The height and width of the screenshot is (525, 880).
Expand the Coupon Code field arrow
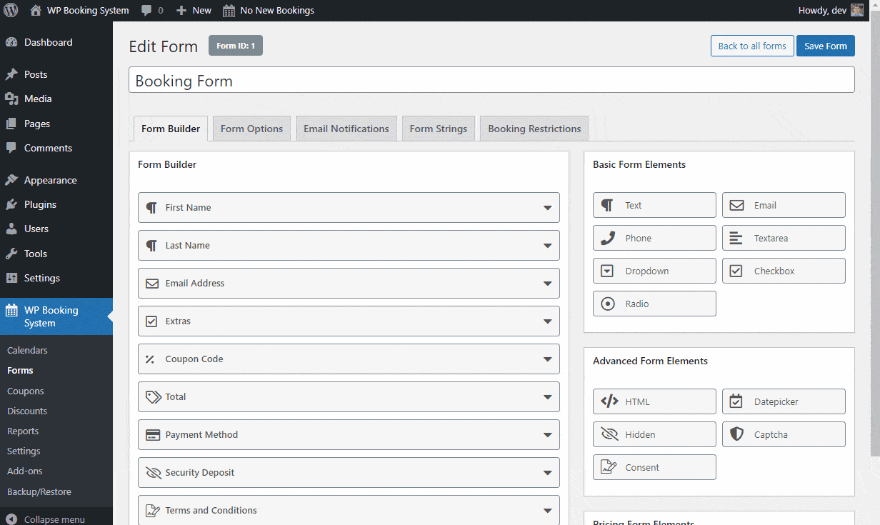click(547, 359)
